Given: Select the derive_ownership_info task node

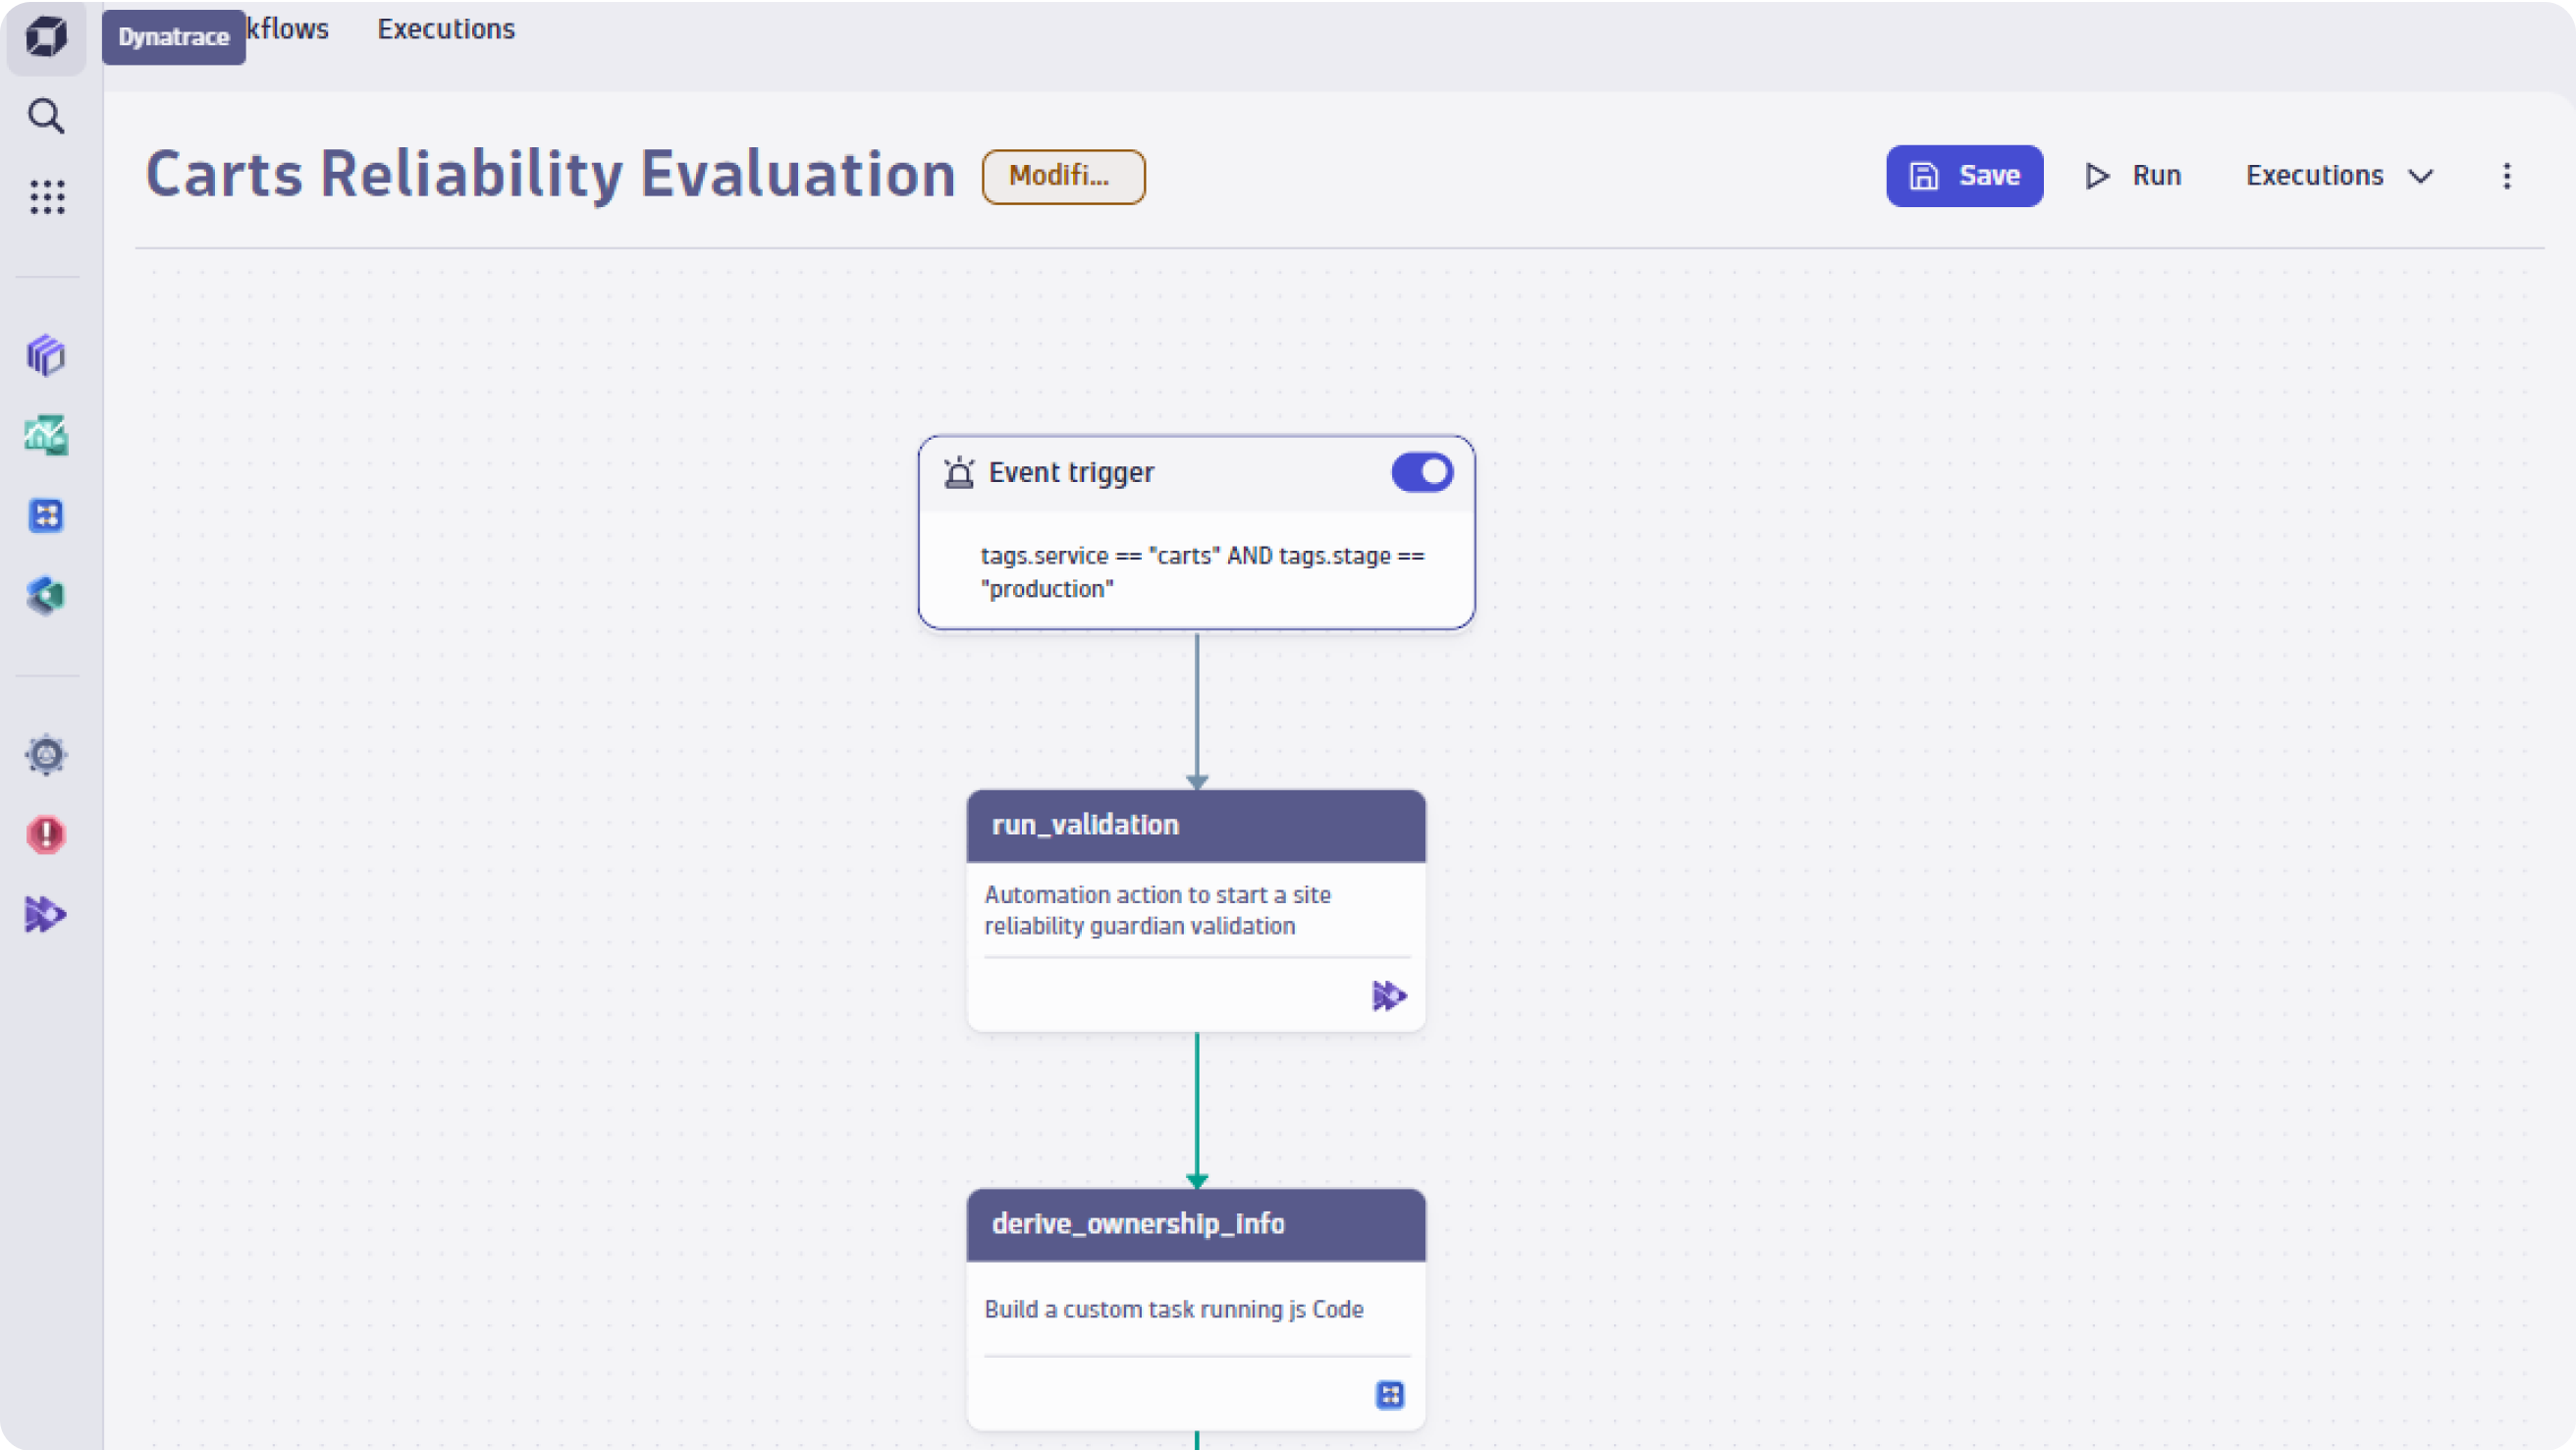Looking at the screenshot, I should (x=1195, y=1224).
